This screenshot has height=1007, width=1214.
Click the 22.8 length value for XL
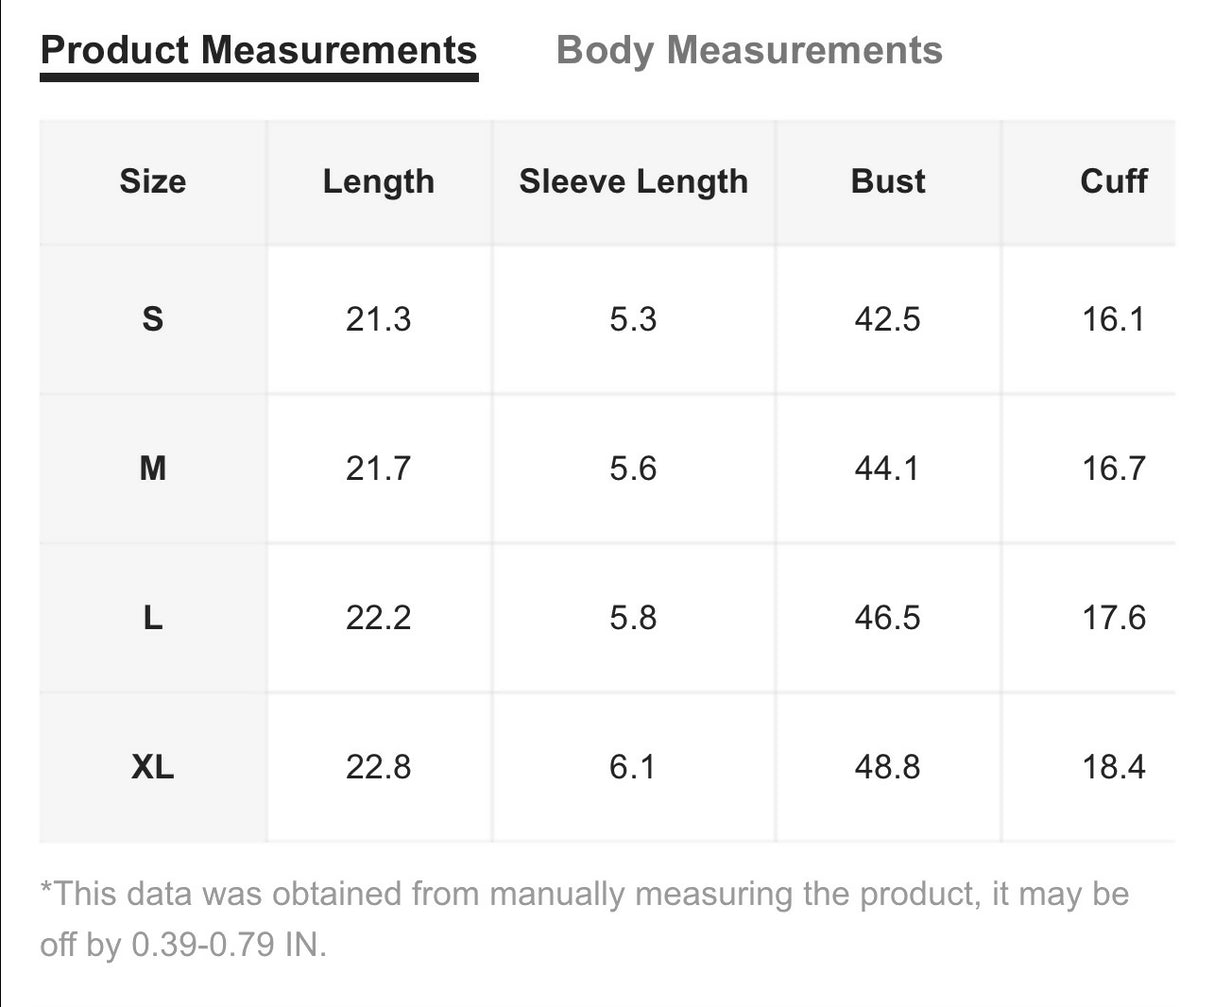click(378, 767)
